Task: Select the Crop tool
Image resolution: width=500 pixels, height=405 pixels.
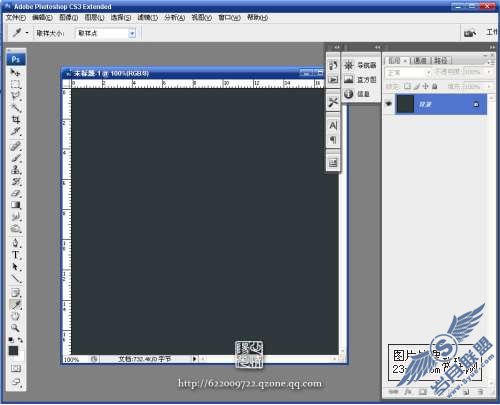Action: (x=15, y=119)
